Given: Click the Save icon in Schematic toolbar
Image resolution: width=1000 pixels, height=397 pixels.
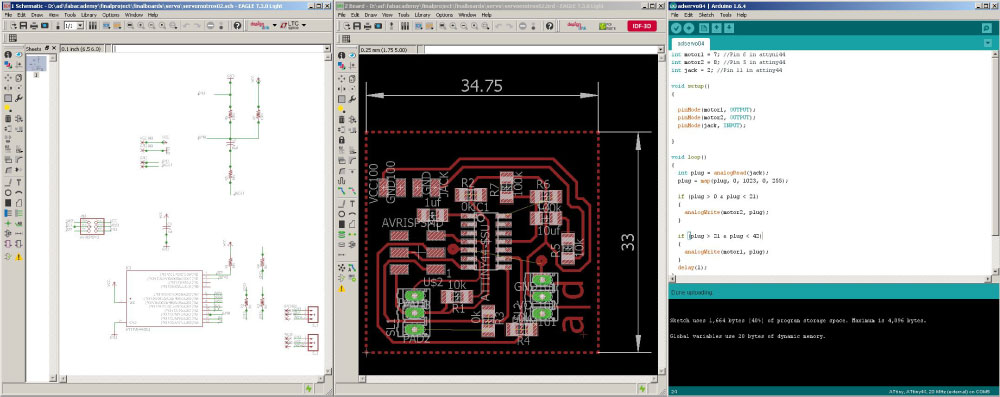Looking at the screenshot, I should click(x=24, y=26).
